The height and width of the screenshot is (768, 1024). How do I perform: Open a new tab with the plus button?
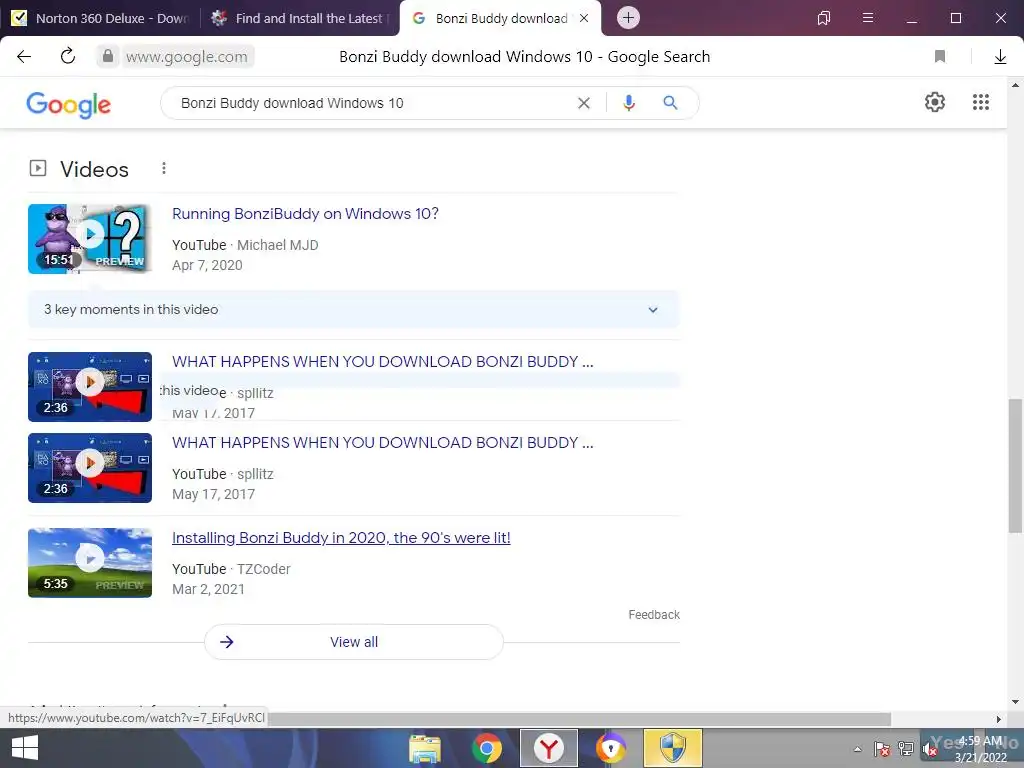coord(628,18)
